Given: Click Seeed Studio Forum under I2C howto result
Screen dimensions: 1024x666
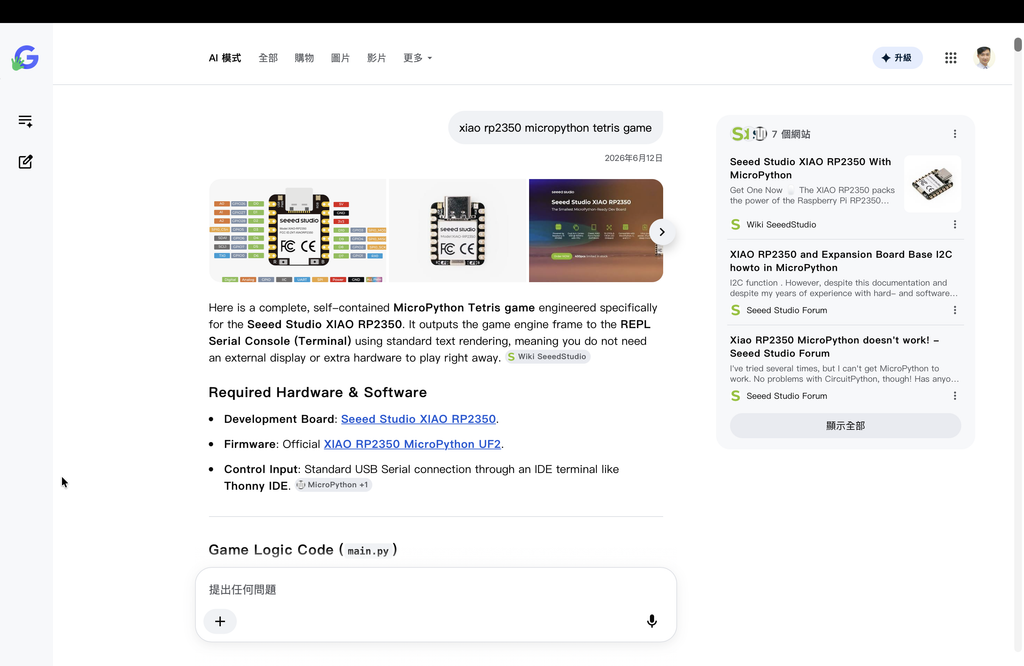Looking at the screenshot, I should (786, 310).
